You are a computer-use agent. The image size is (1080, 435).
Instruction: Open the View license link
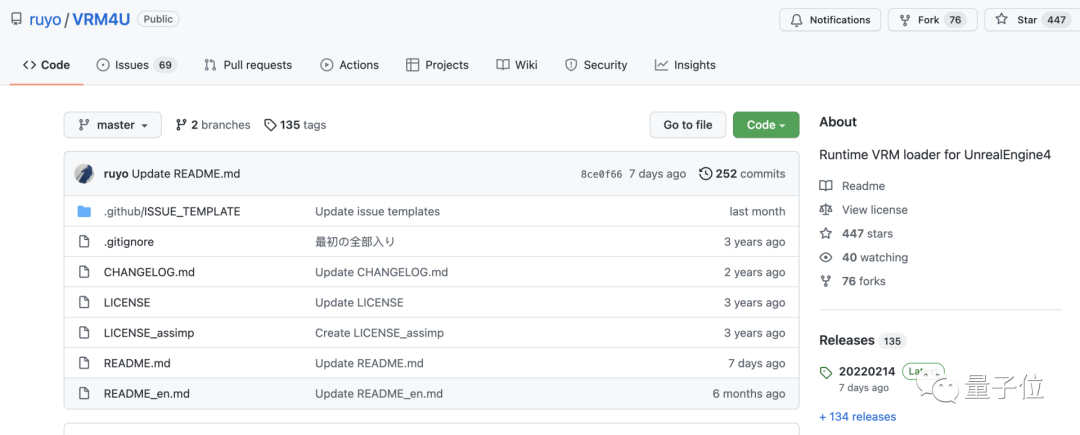click(874, 210)
